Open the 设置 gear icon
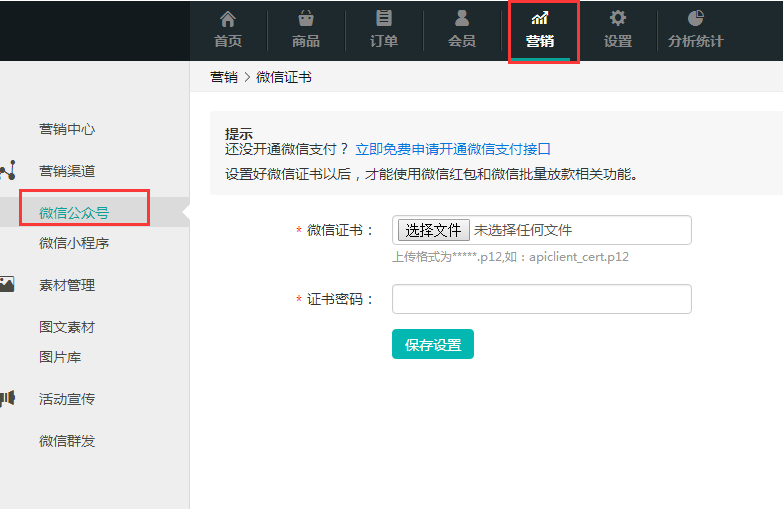This screenshot has width=783, height=509. point(618,19)
